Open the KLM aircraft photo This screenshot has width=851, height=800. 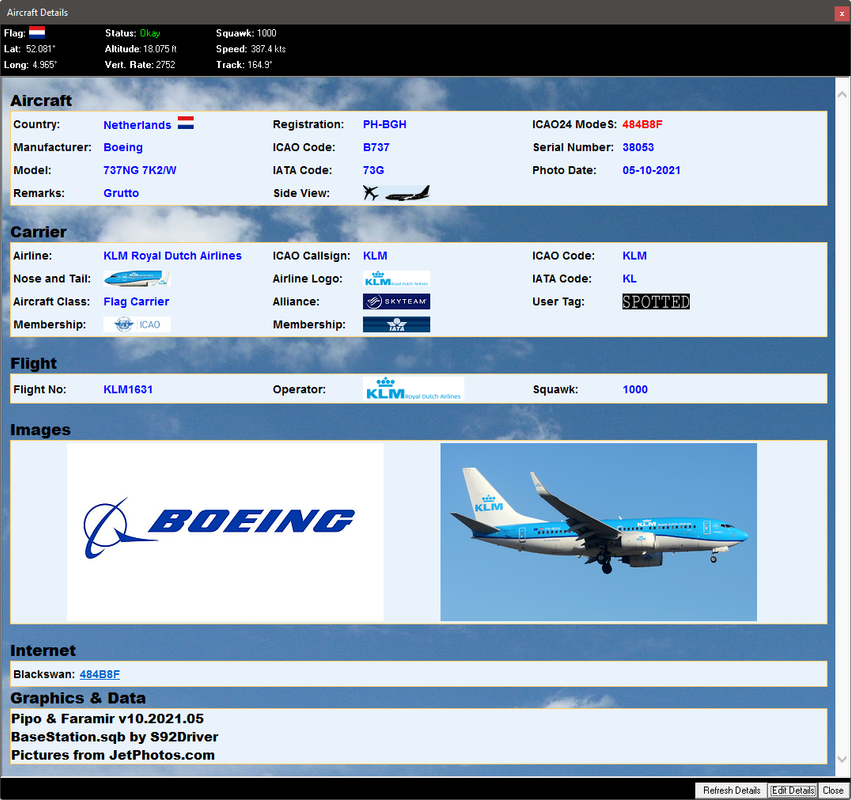pyautogui.click(x=599, y=532)
